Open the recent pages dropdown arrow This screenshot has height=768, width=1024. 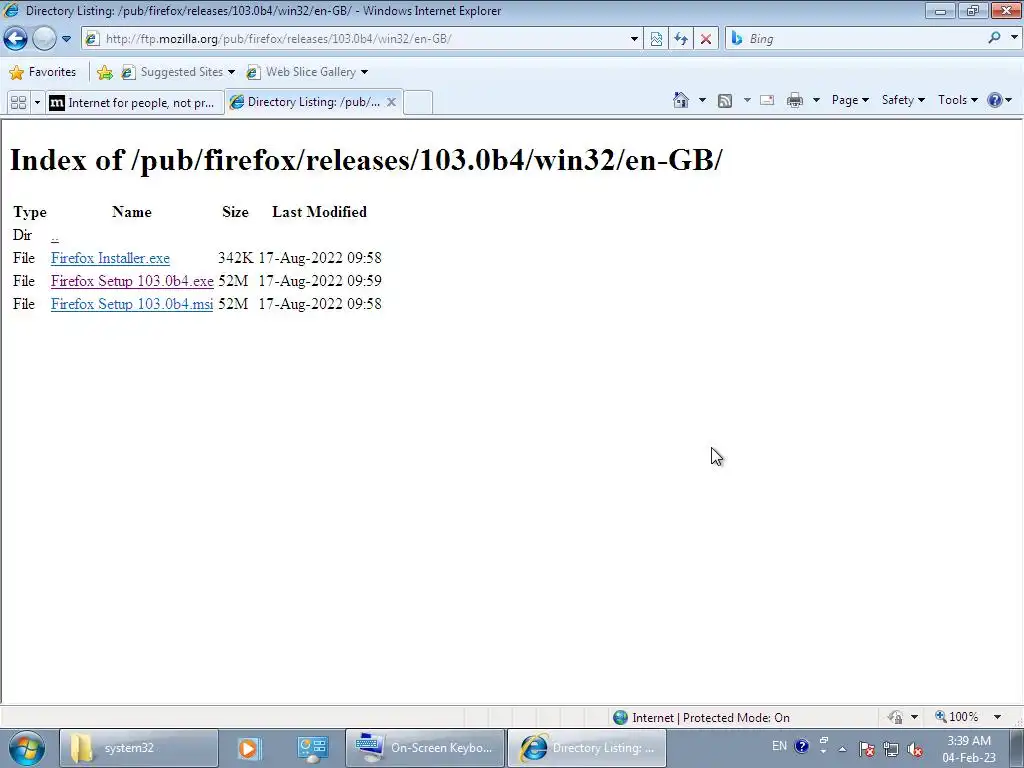point(67,39)
